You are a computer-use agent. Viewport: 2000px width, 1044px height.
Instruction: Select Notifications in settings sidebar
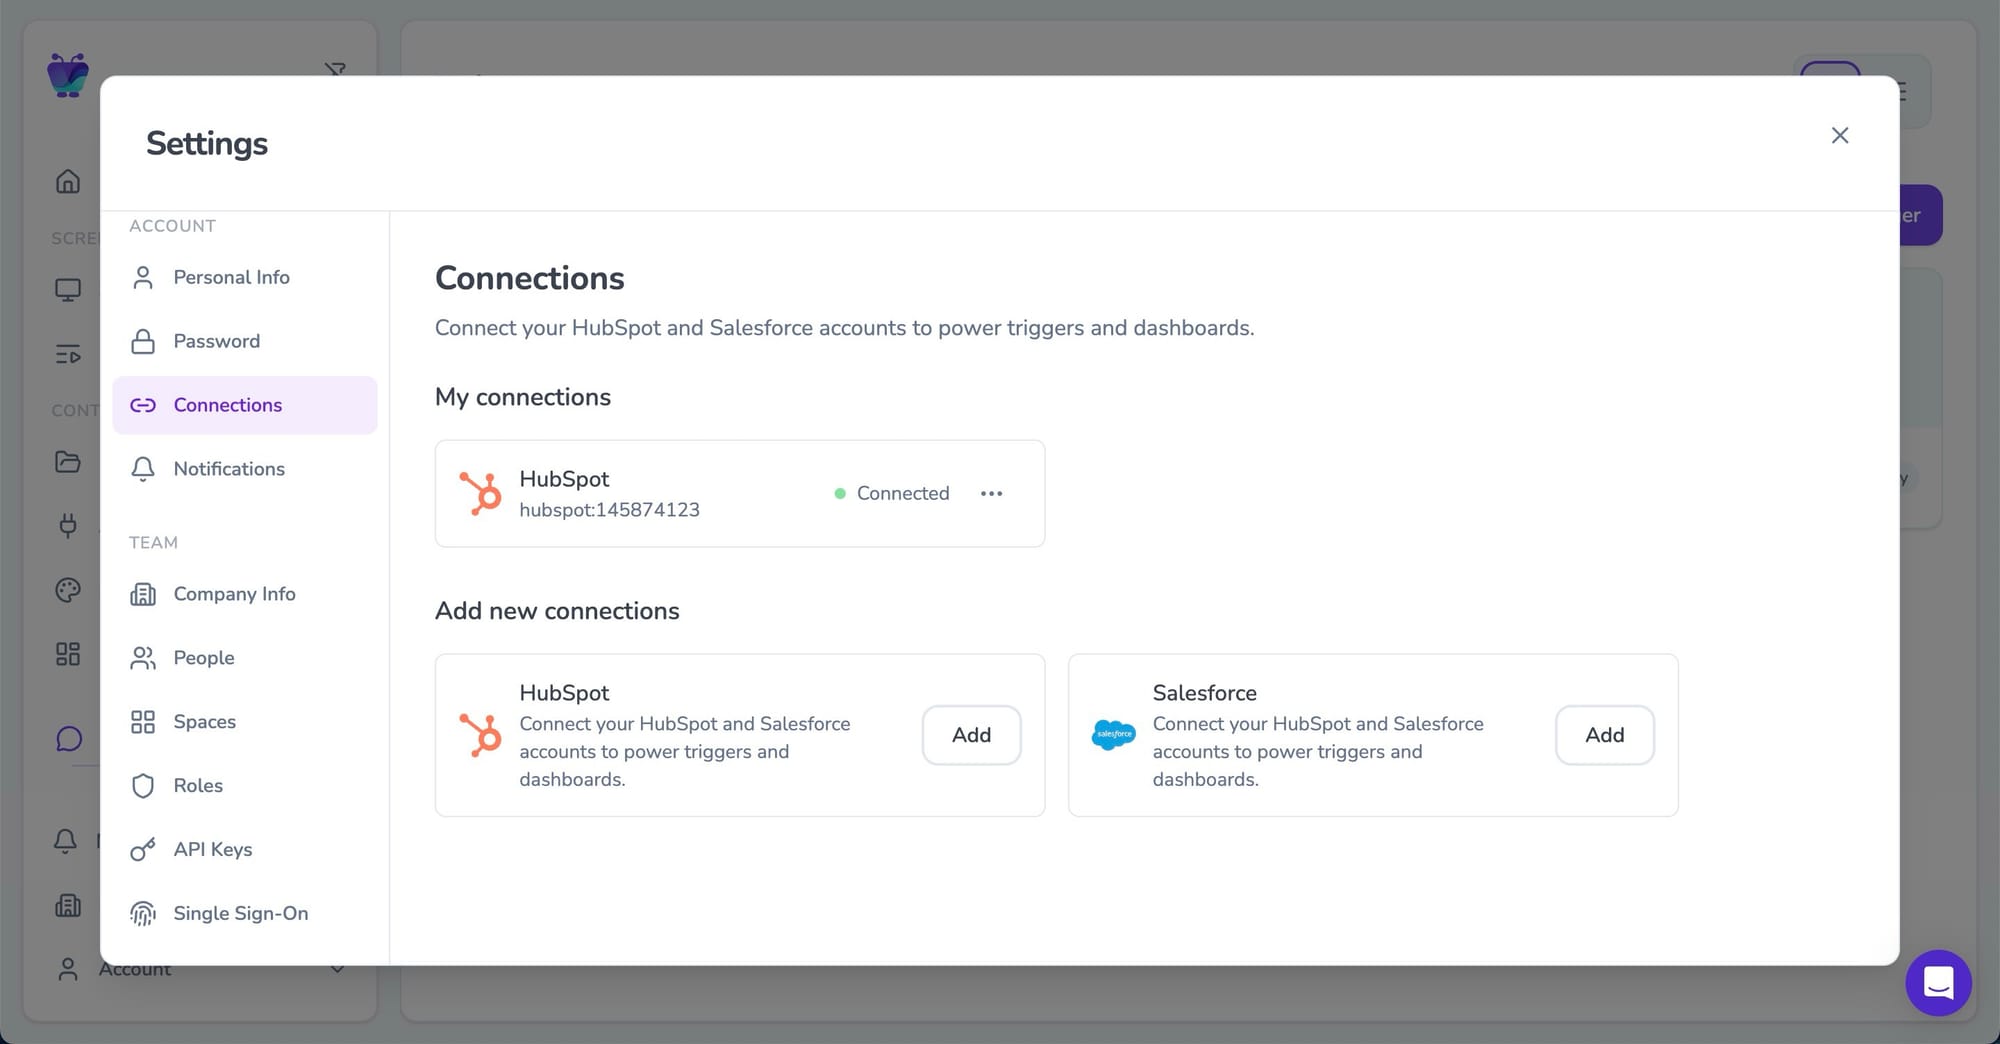tap(228, 469)
